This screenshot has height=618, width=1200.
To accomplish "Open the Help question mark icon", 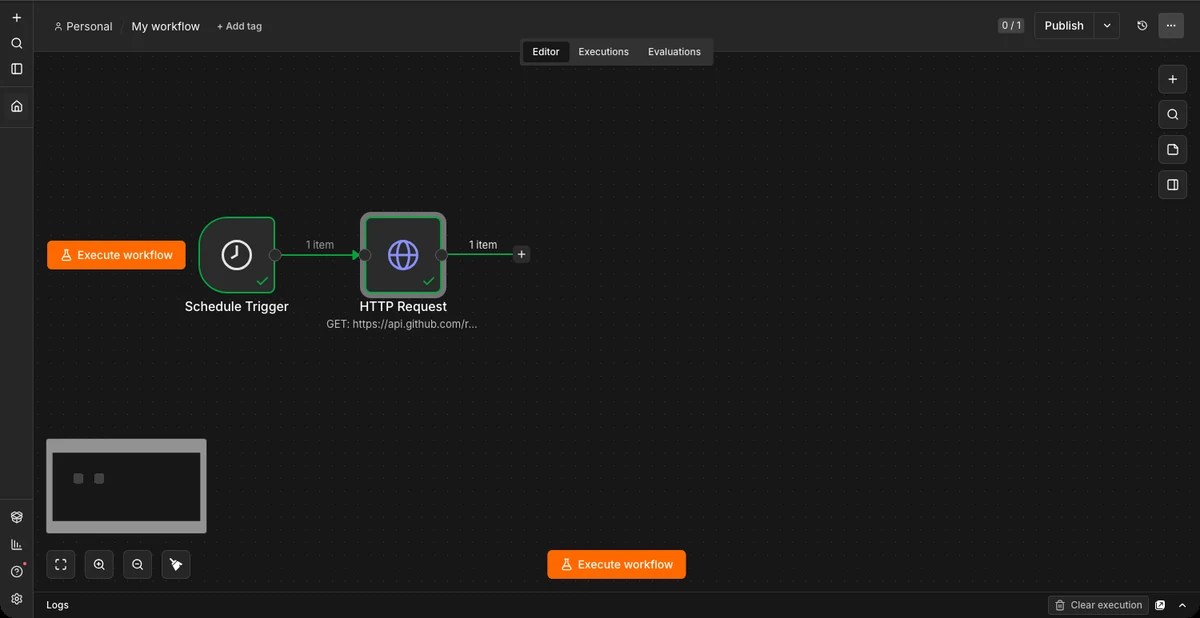I will (x=16, y=571).
